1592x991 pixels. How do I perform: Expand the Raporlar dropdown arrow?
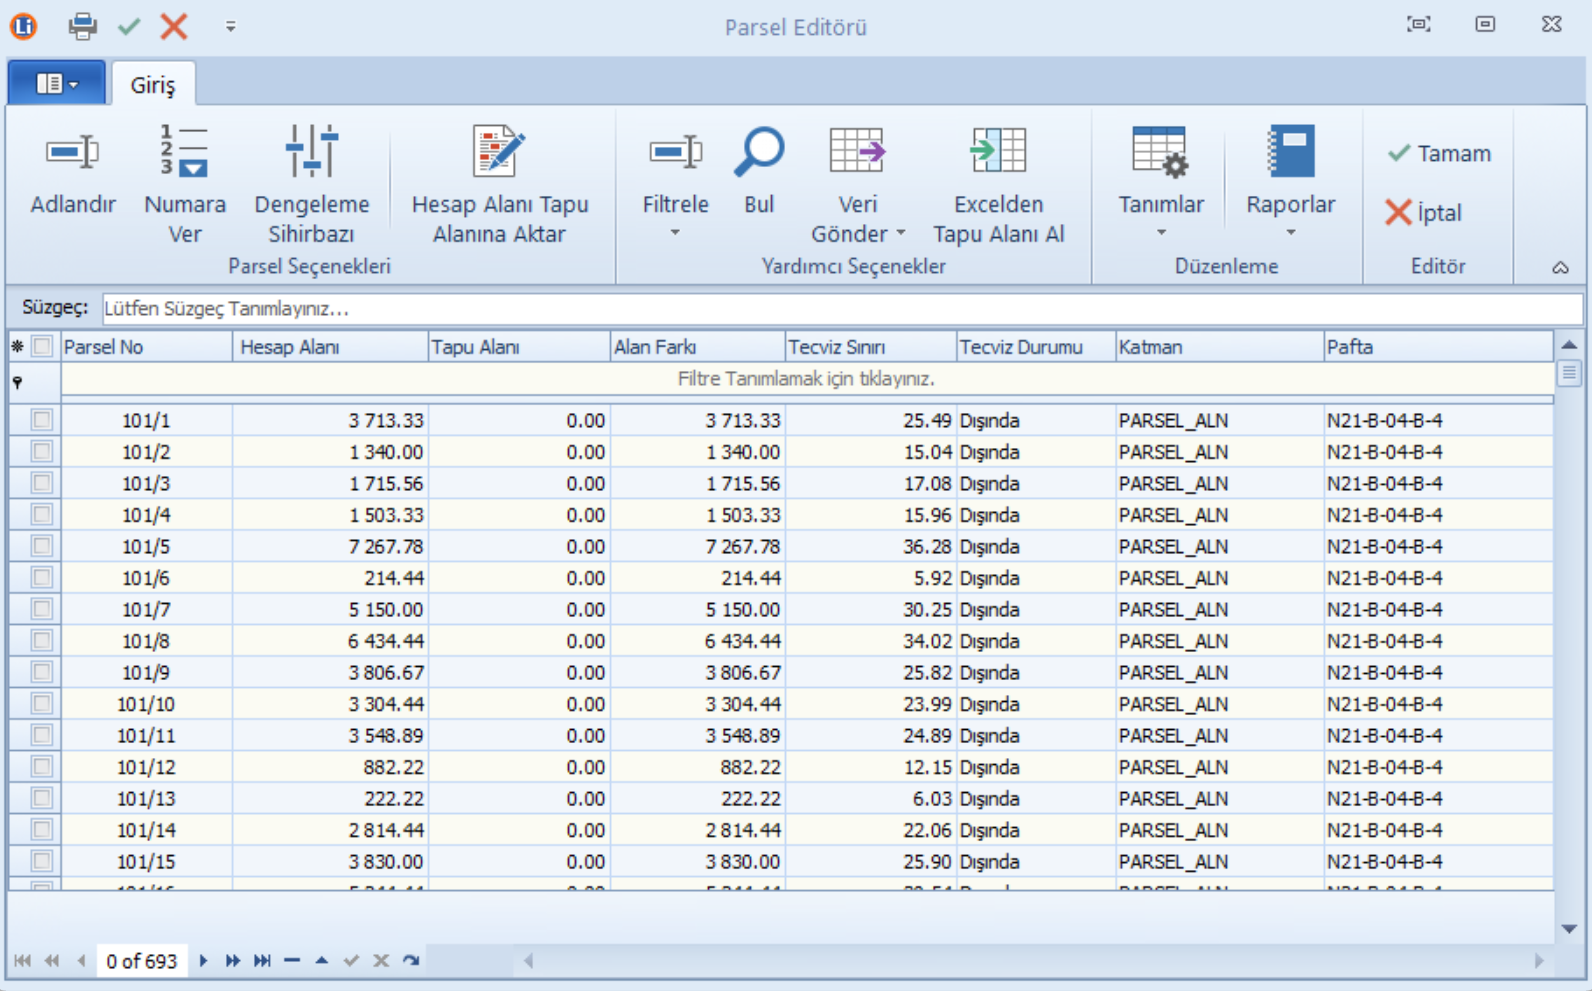tap(1291, 233)
